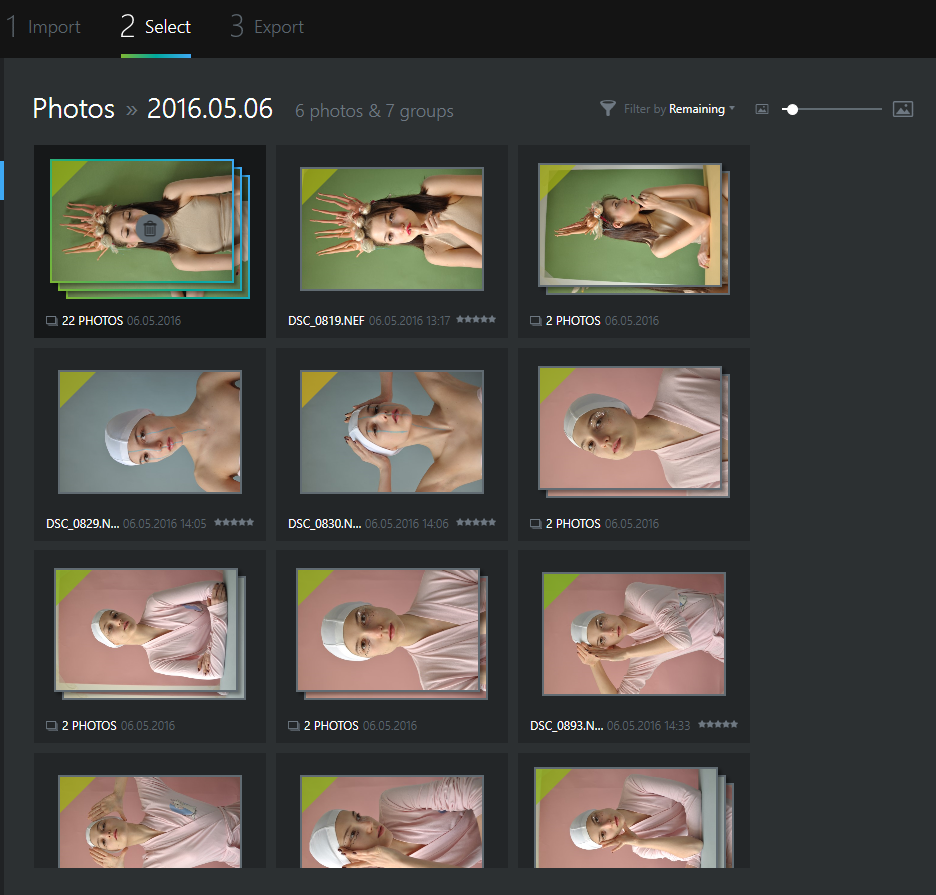
Task: Select the DSC_0829 photo thumbnail
Action: (x=150, y=432)
